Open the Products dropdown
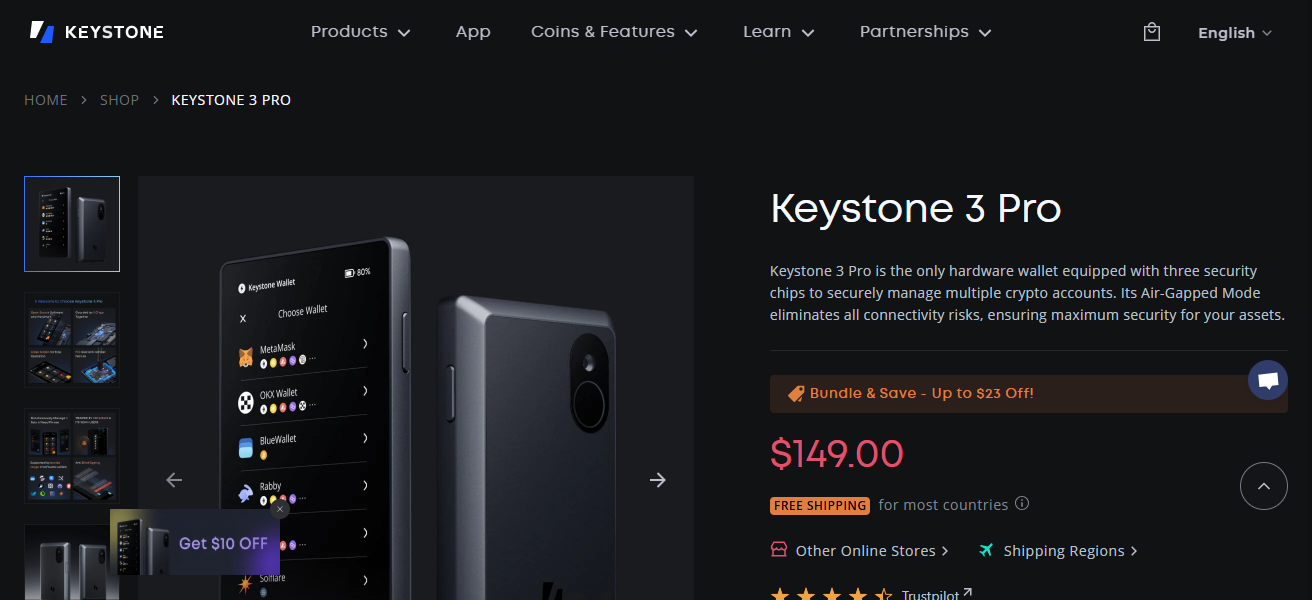The image size is (1312, 600). click(361, 31)
